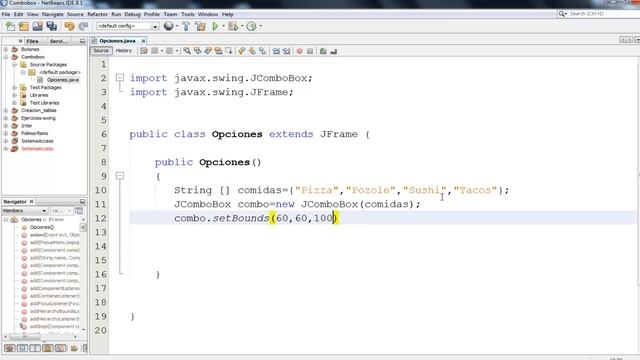
Task: Open the Tools menu
Action: [x=188, y=14]
